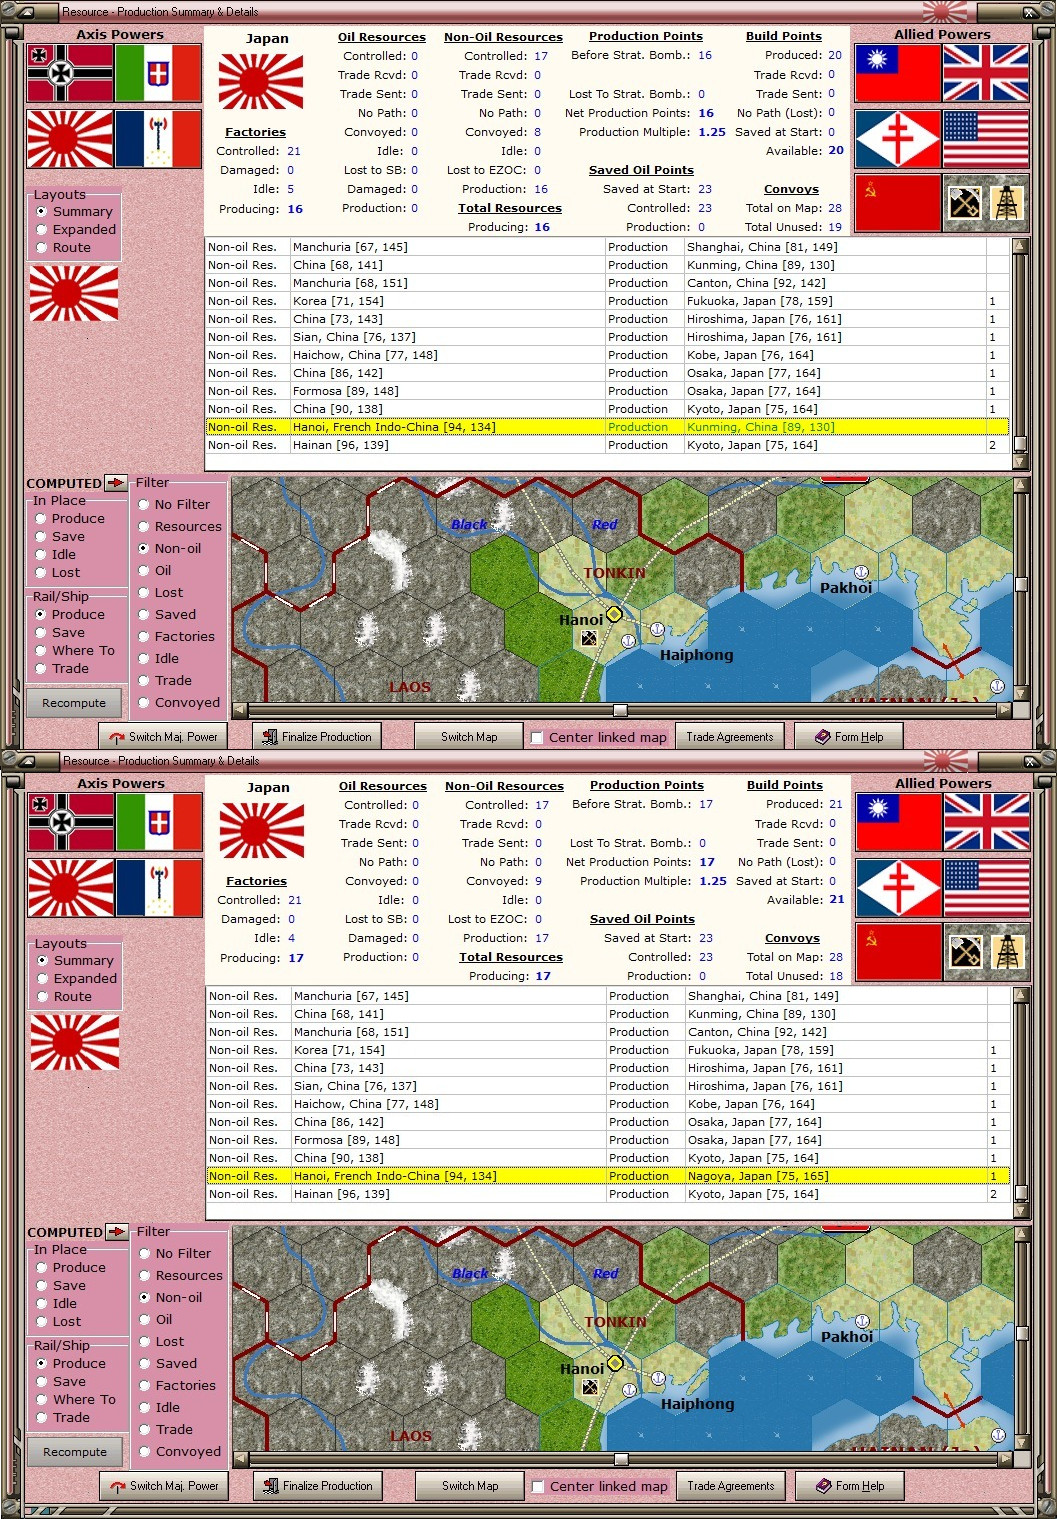Click the Soviet Union flag in Allied Powers
Image resolution: width=1057 pixels, height=1519 pixels.
tap(897, 200)
